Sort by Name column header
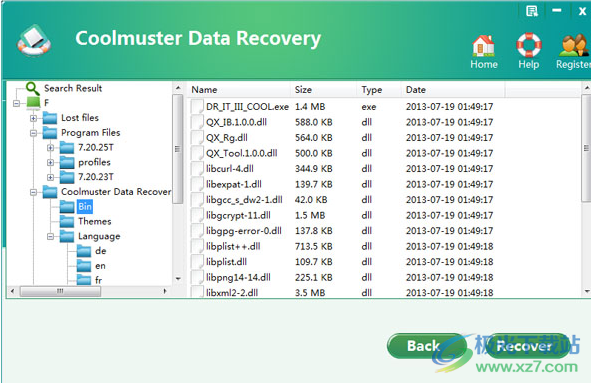 [239, 90]
